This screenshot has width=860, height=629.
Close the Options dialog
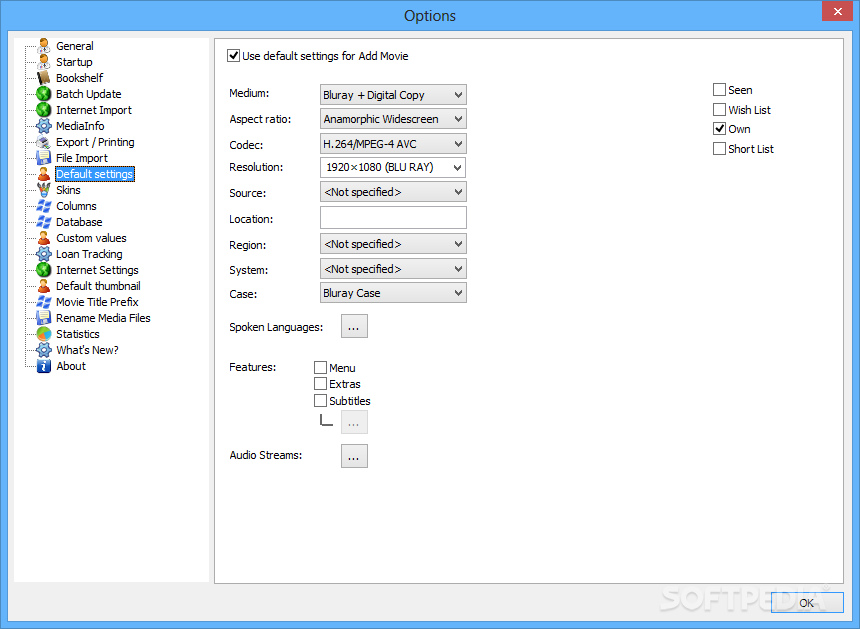[837, 11]
